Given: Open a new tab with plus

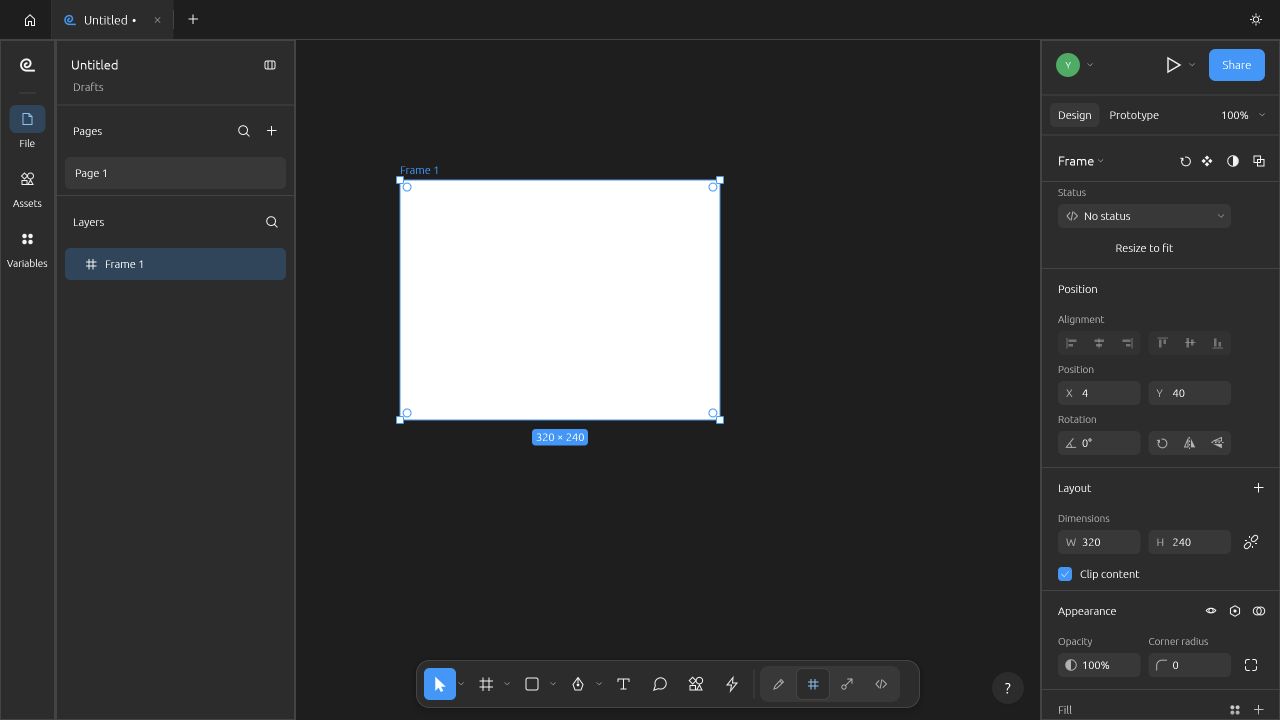Looking at the screenshot, I should click(193, 19).
